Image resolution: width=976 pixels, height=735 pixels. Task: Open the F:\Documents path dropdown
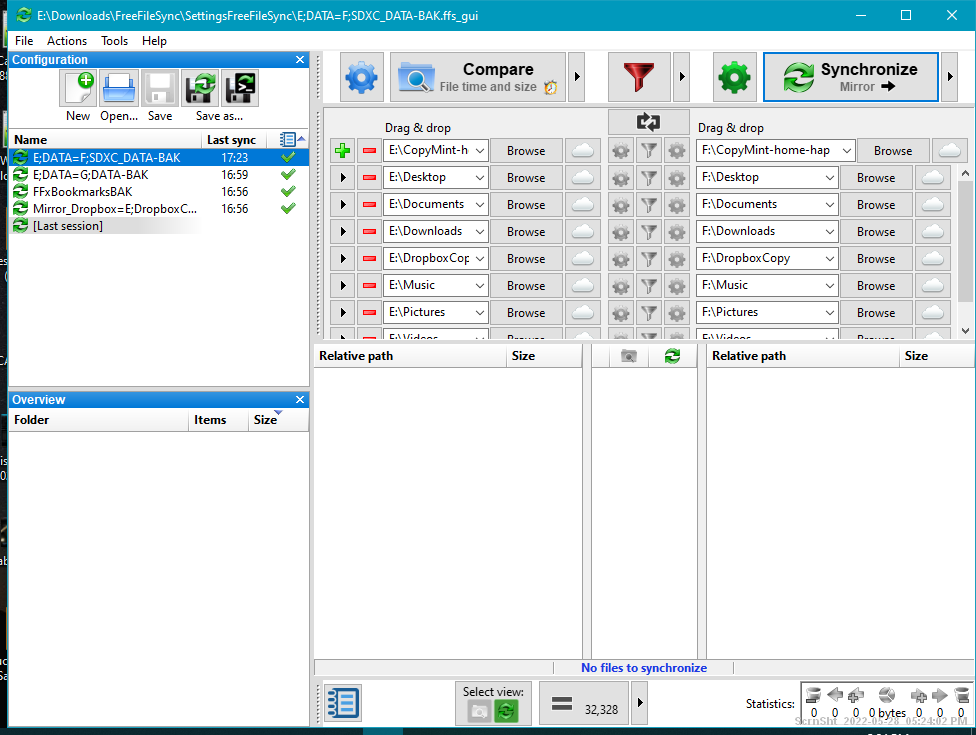pos(830,205)
